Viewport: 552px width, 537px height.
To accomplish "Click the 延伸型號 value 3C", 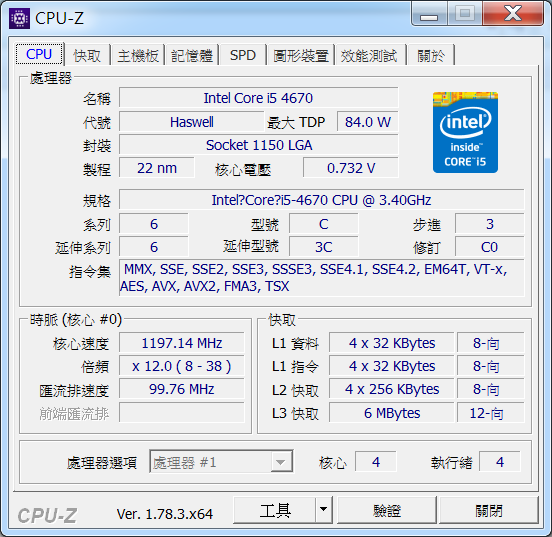I will [324, 247].
